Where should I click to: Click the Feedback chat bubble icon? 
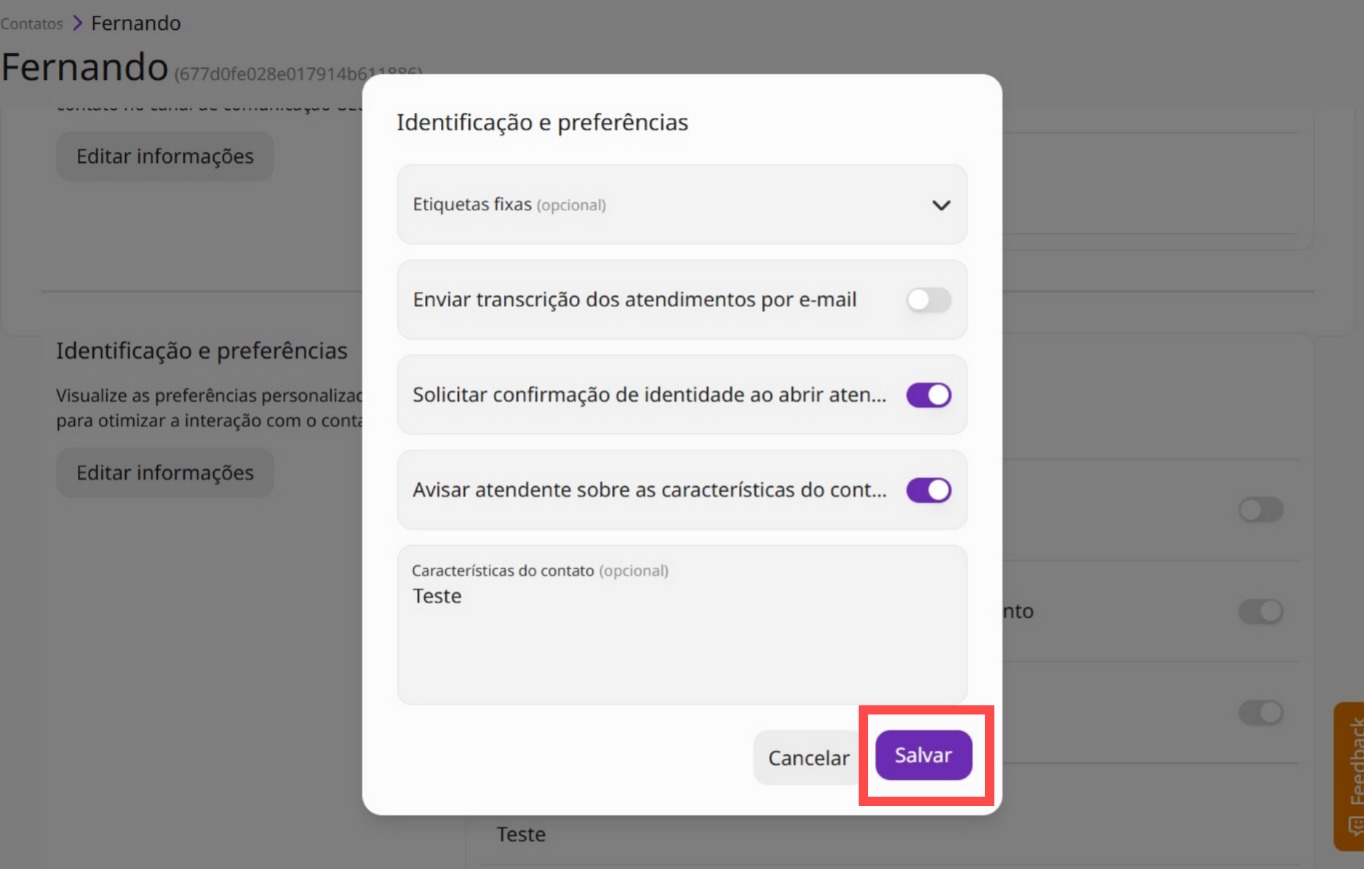[x=1356, y=826]
